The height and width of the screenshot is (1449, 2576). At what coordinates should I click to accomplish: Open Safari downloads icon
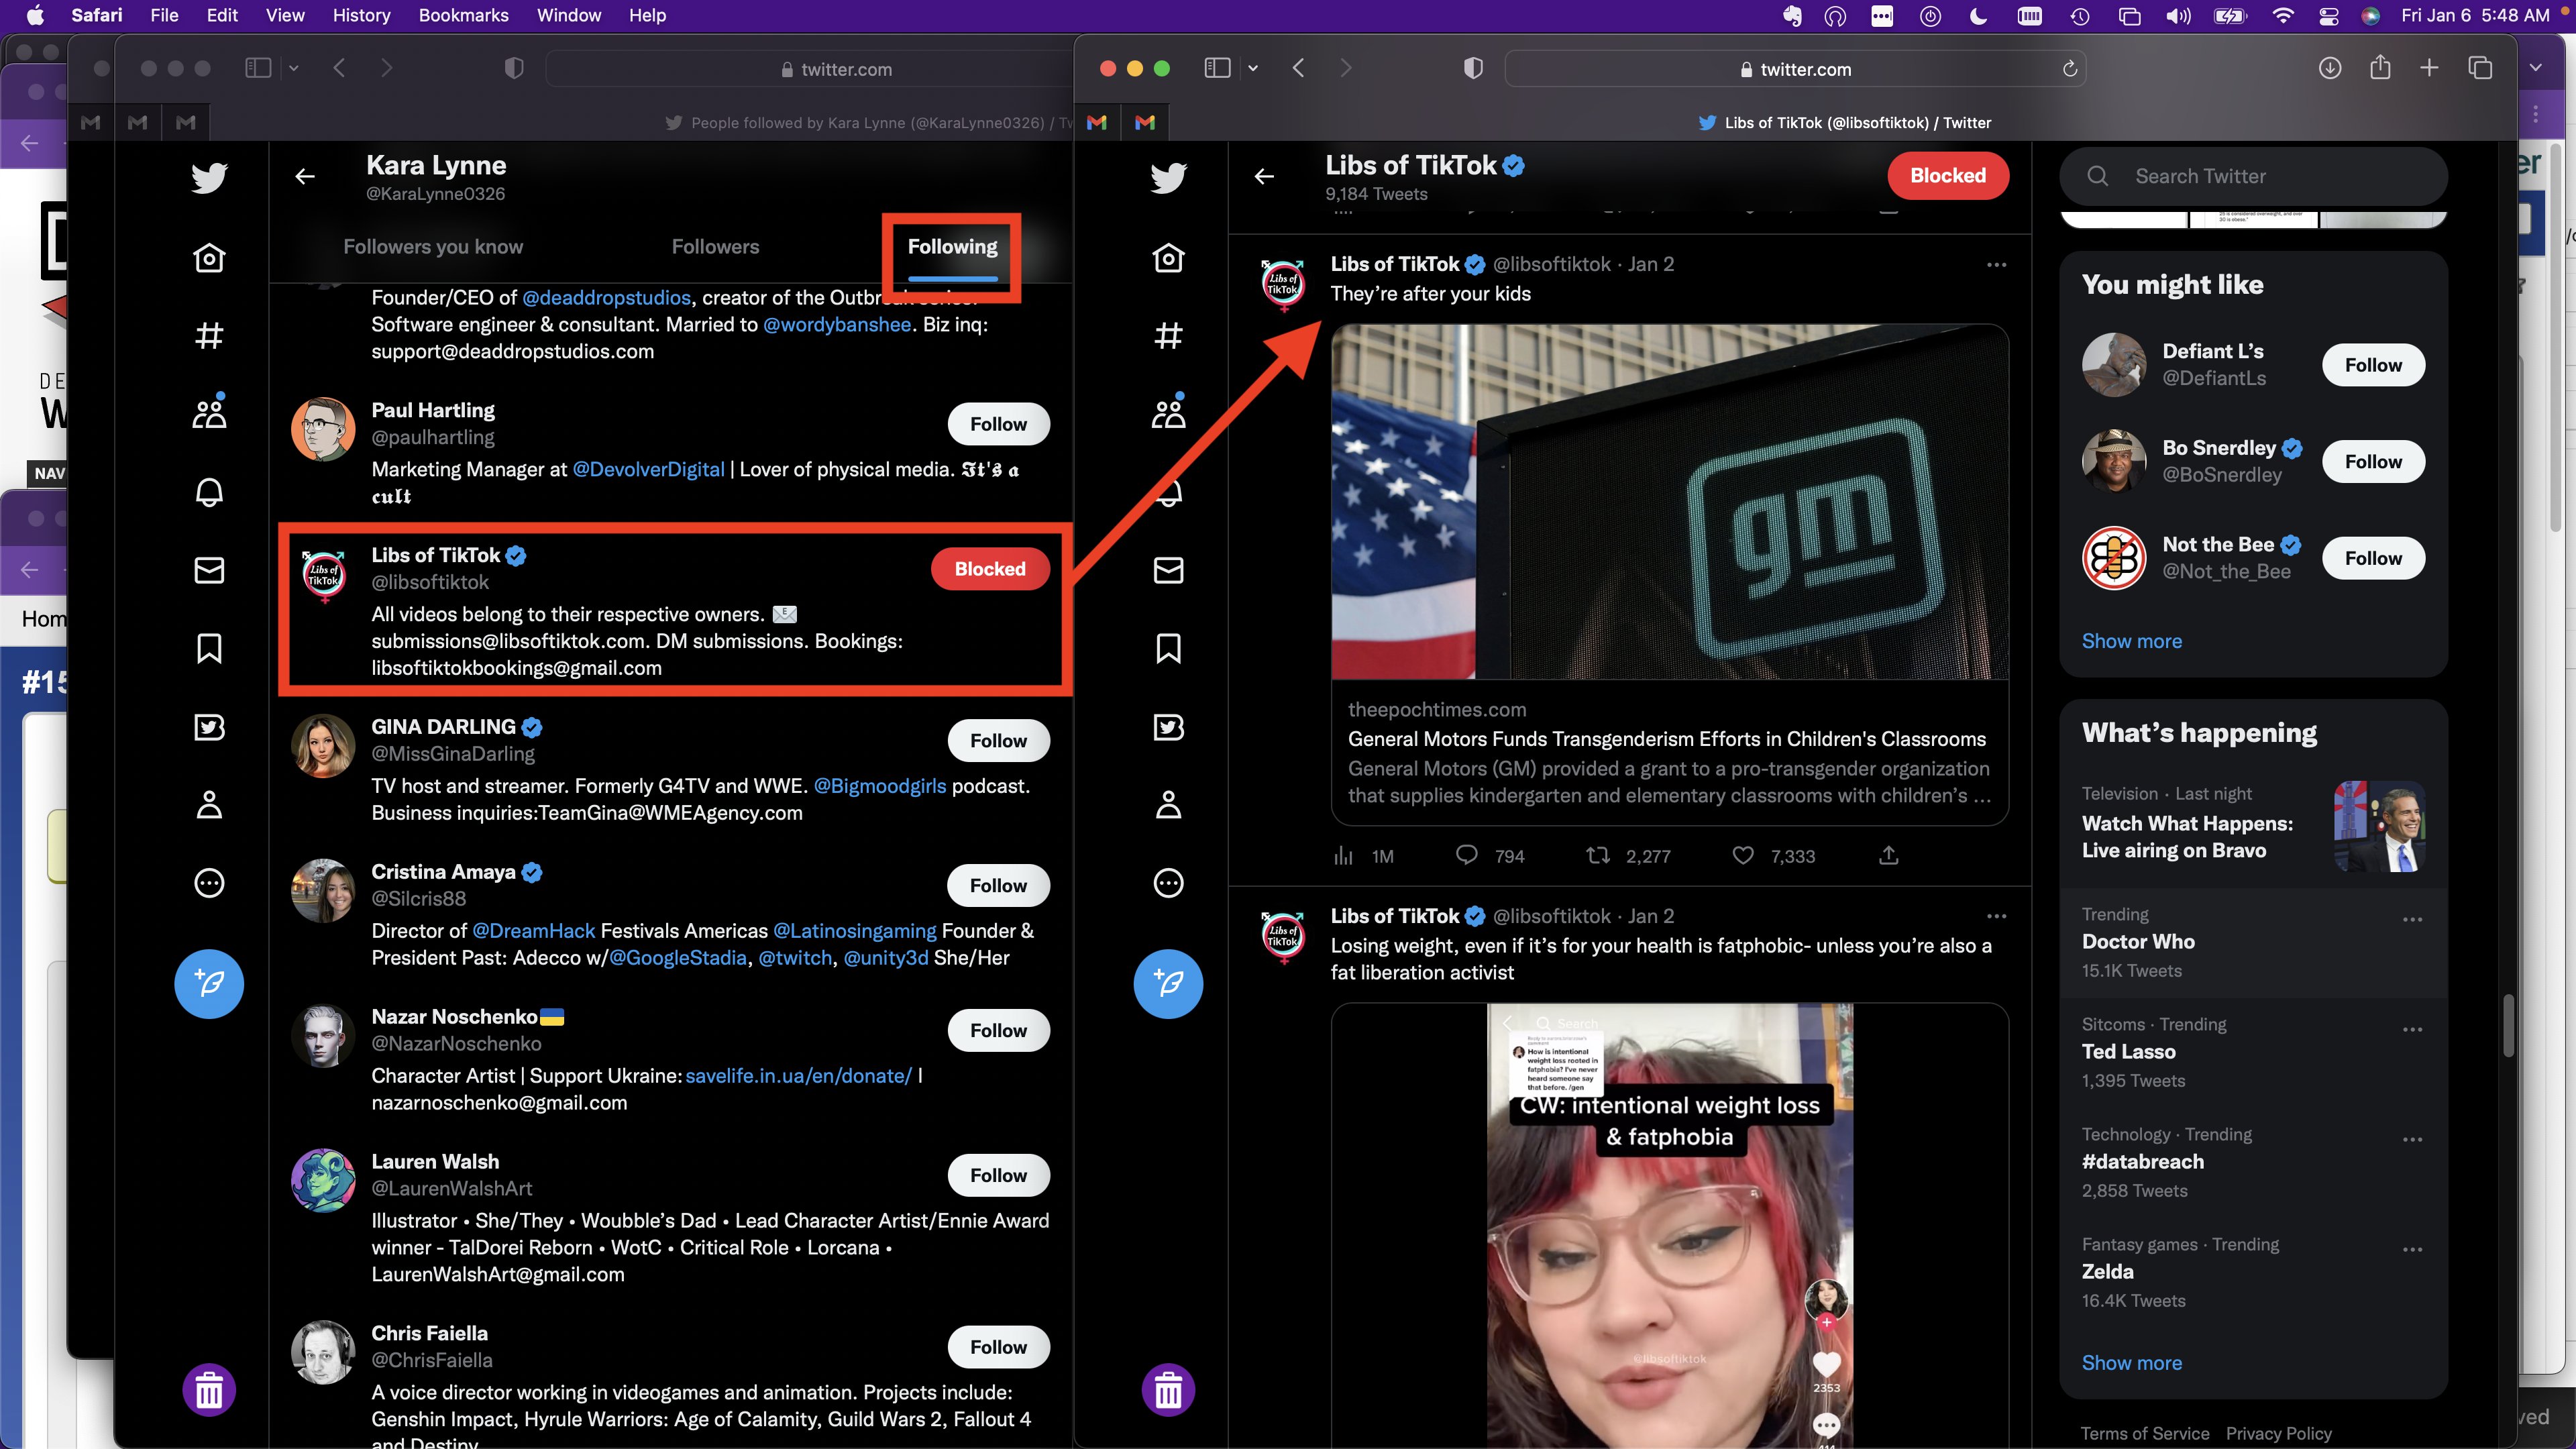tap(2329, 68)
